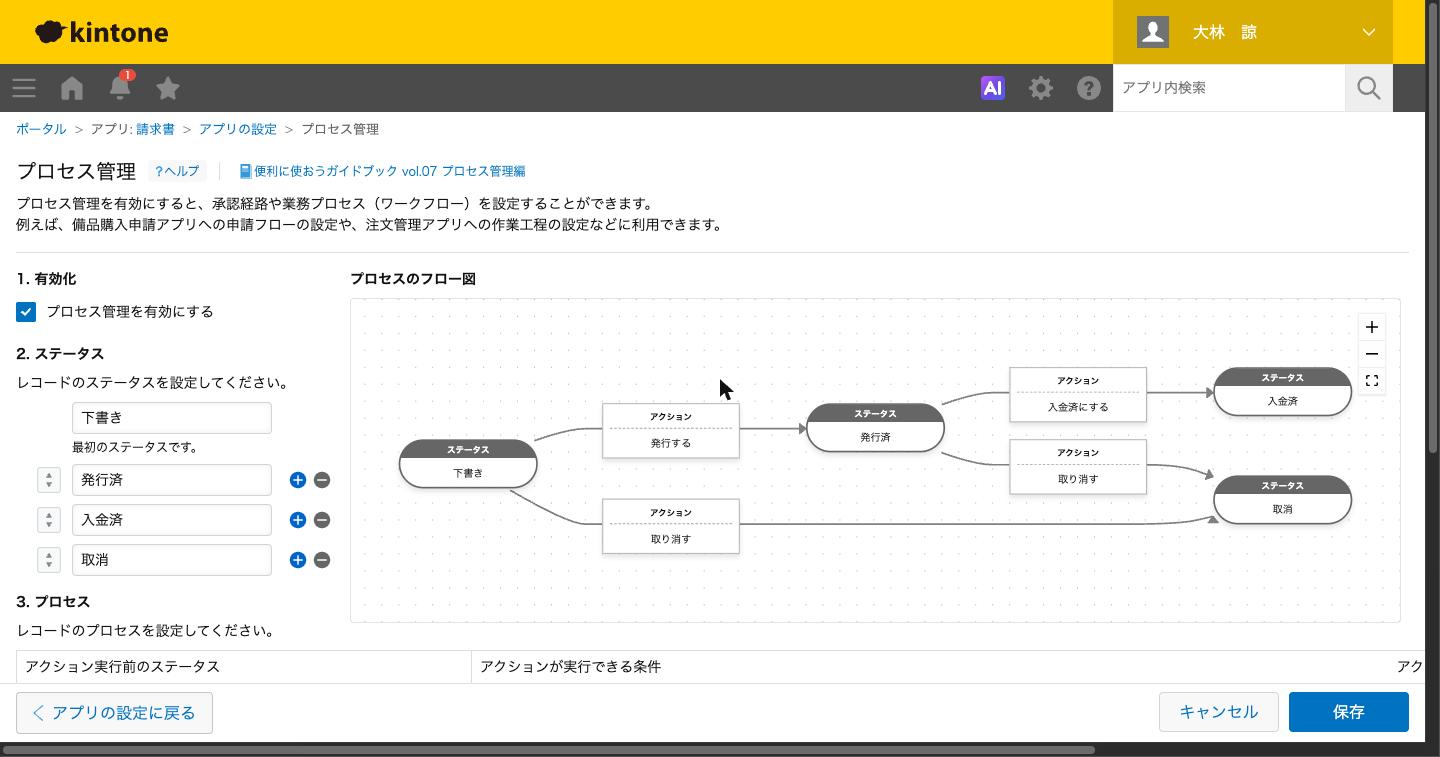Open the 便利に使おうガイドブック vol.07 link
The width and height of the screenshot is (1440, 757).
point(382,171)
